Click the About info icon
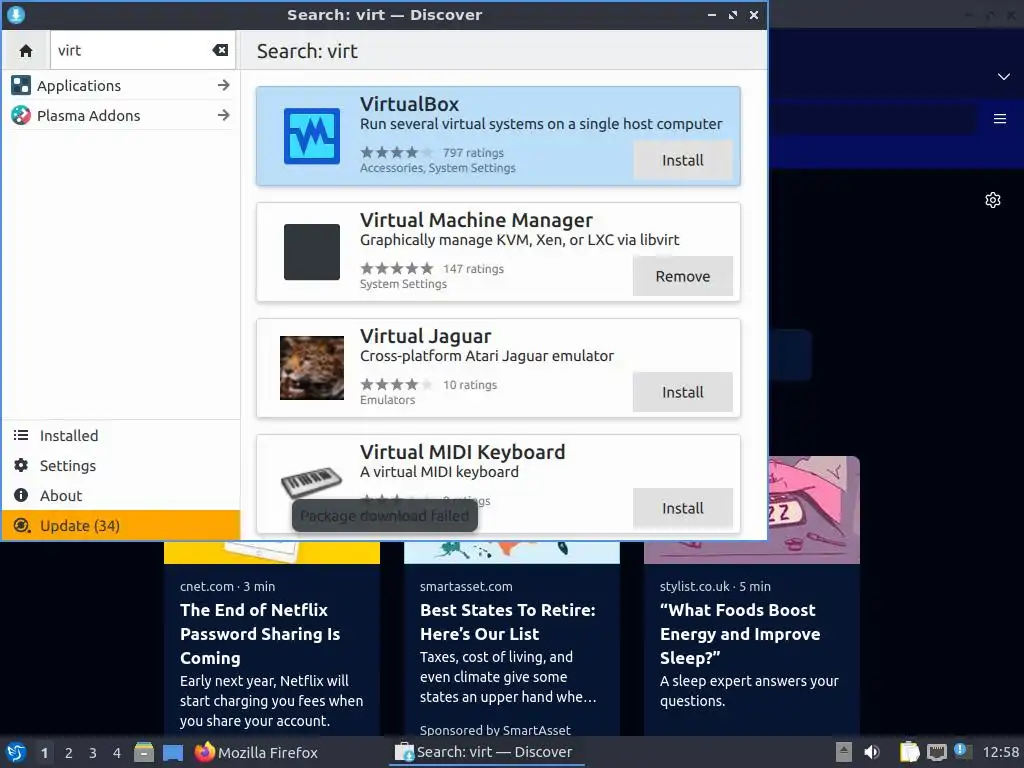The height and width of the screenshot is (768, 1024). (x=21, y=496)
